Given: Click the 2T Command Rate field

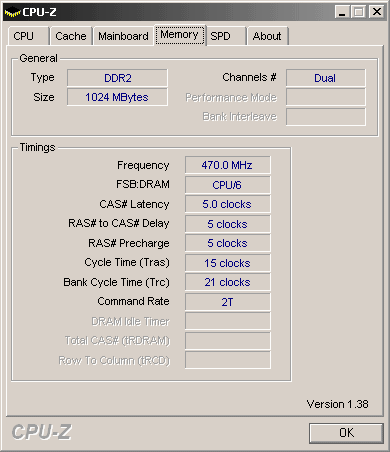Looking at the screenshot, I should coord(228,302).
